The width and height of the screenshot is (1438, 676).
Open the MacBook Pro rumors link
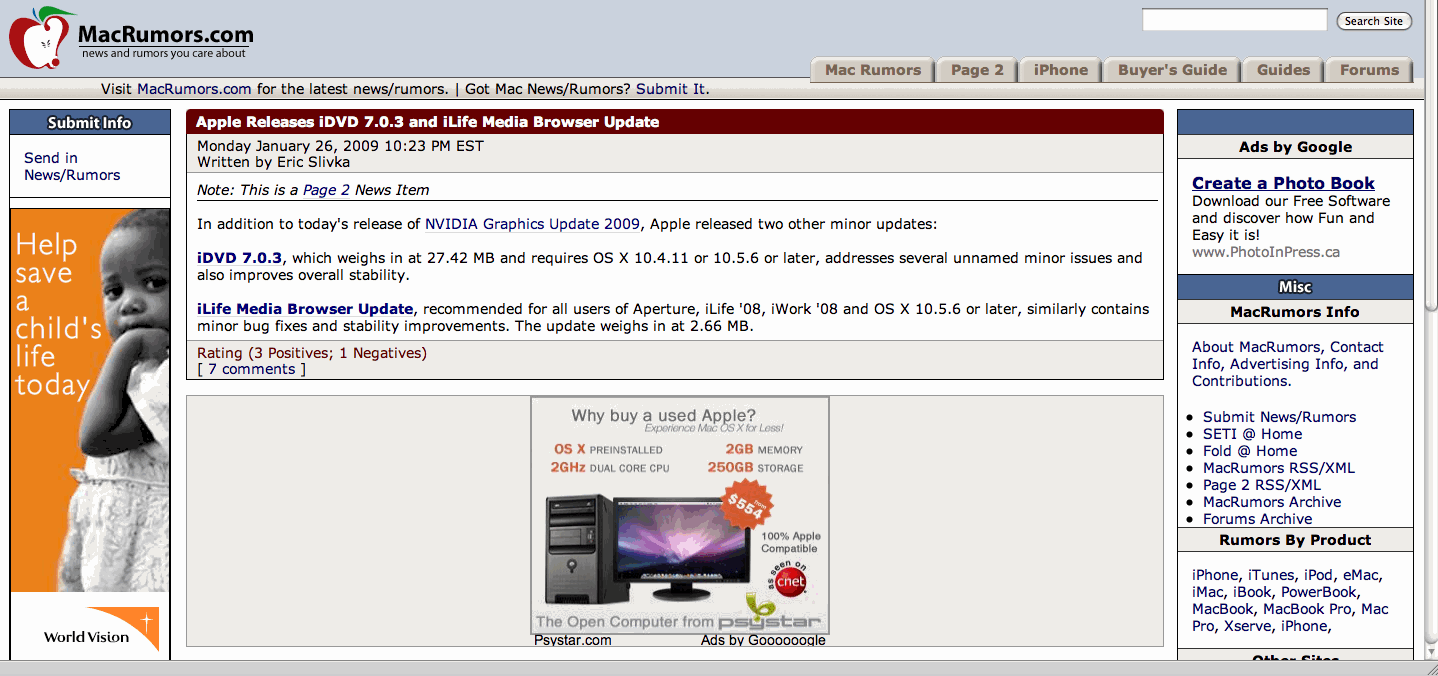[1307, 609]
